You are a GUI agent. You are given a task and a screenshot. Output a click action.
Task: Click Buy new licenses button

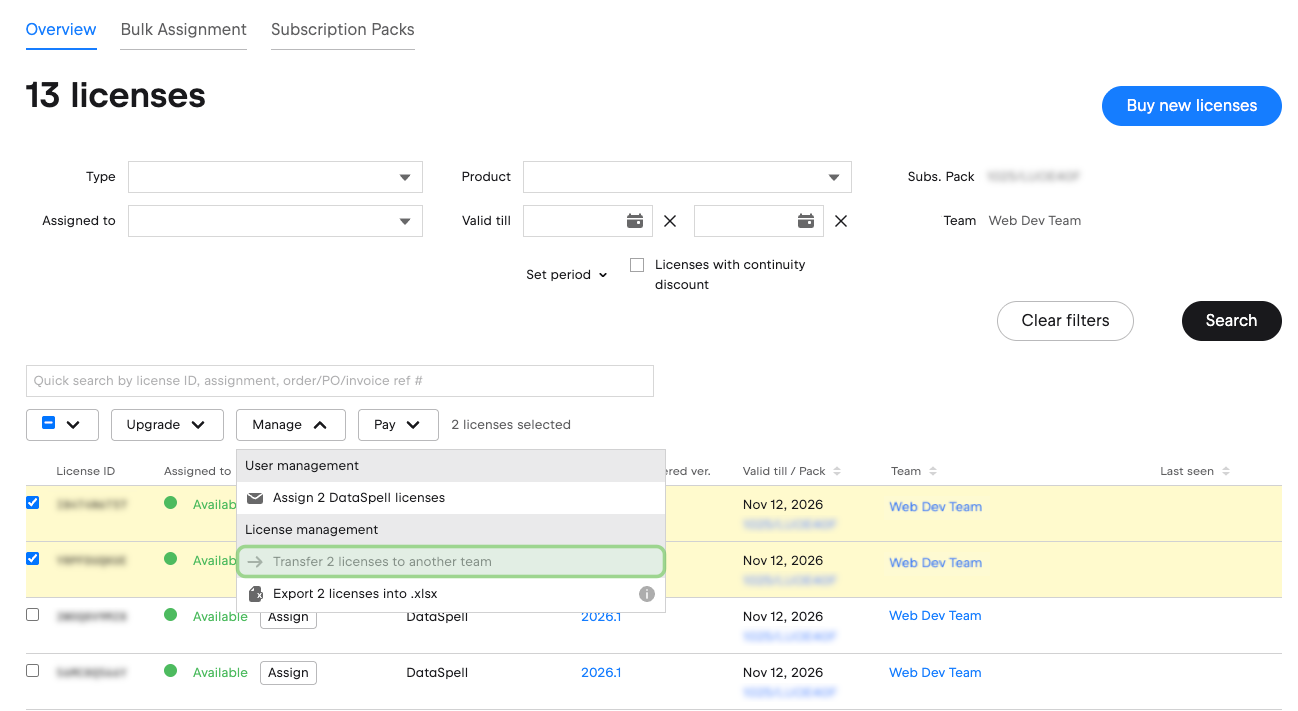pos(1192,105)
